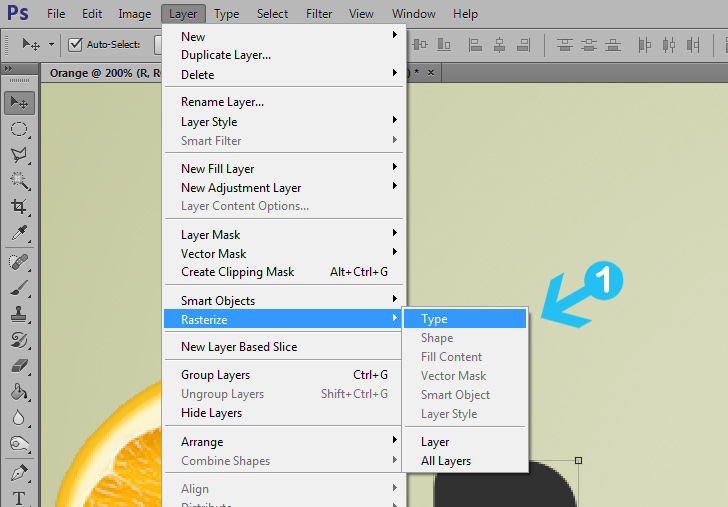Select the Elliptical Marquee tool
This screenshot has width=728, height=507.
19,130
